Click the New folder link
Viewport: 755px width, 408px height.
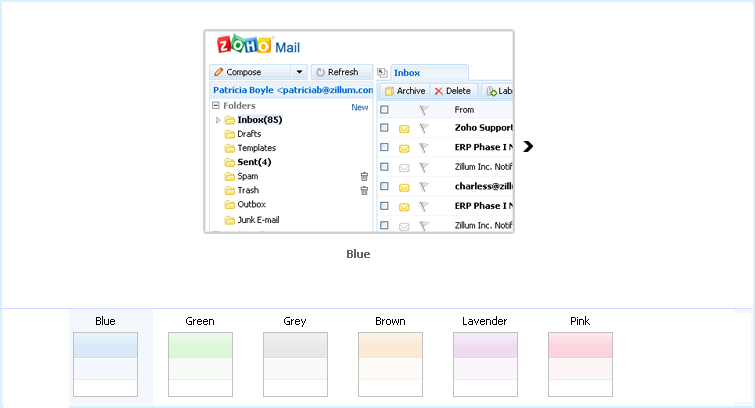click(359, 107)
